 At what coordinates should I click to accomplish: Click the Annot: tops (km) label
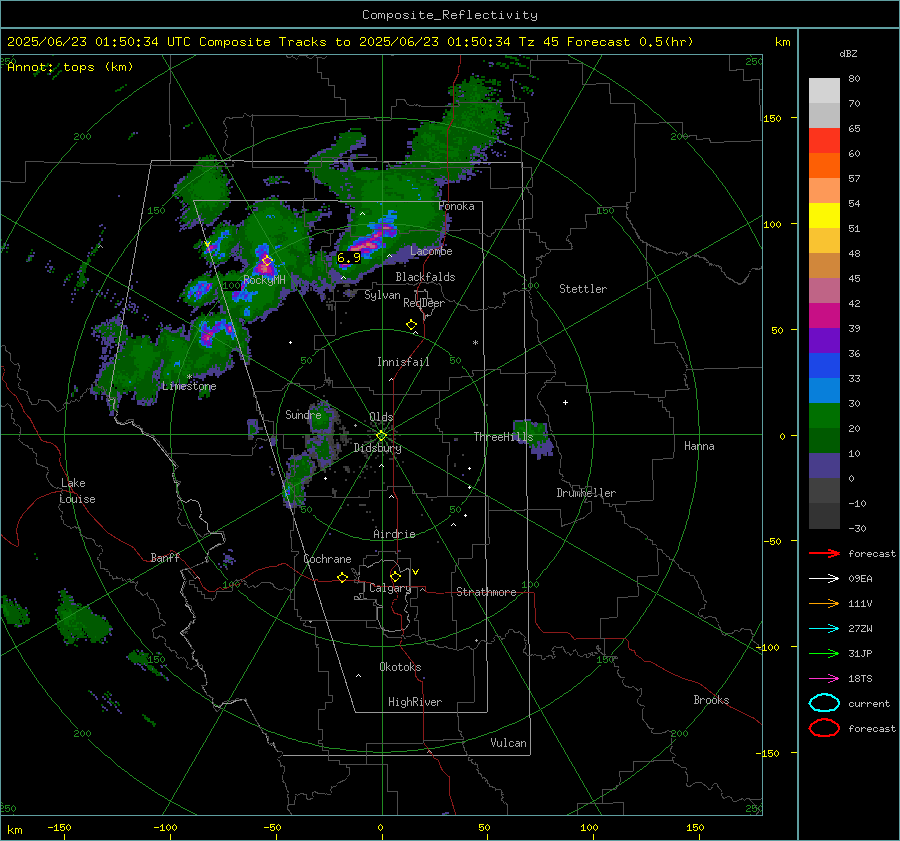pos(70,67)
